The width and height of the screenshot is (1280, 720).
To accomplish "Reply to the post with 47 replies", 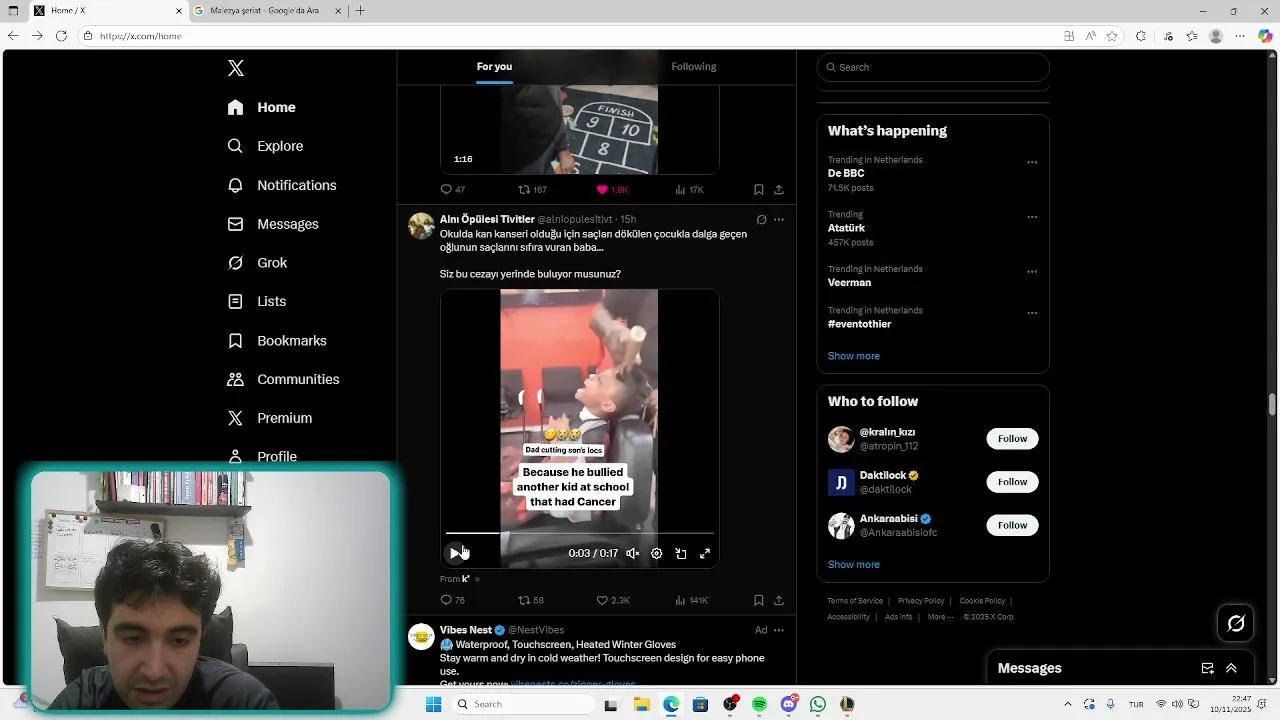I will click(x=453, y=189).
